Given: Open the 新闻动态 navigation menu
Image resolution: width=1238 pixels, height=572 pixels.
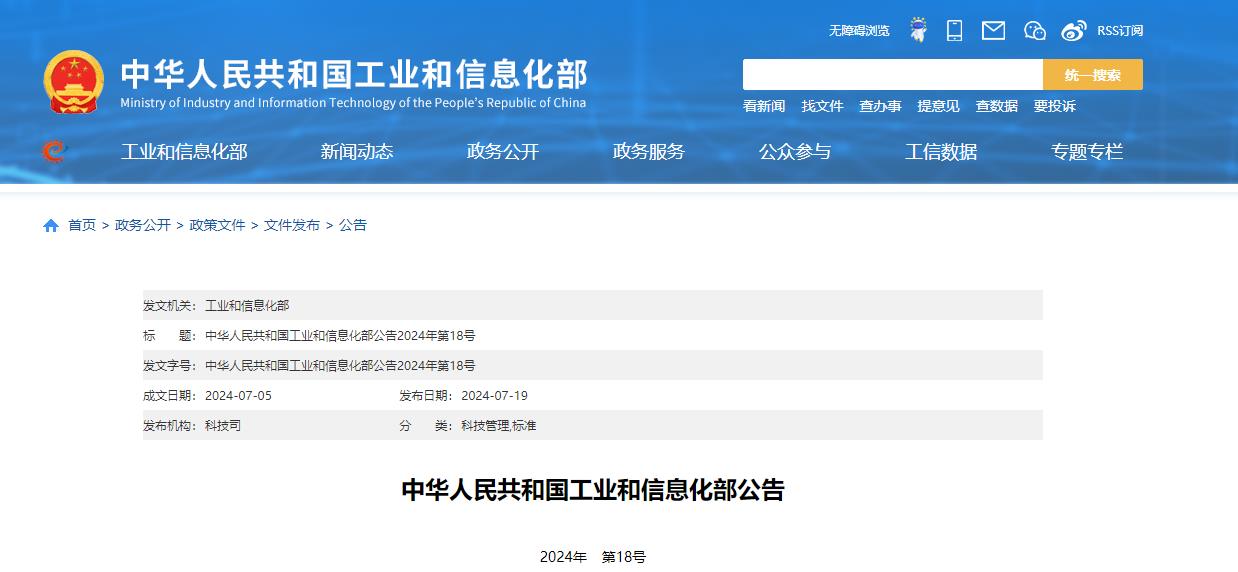Looking at the screenshot, I should point(357,152).
